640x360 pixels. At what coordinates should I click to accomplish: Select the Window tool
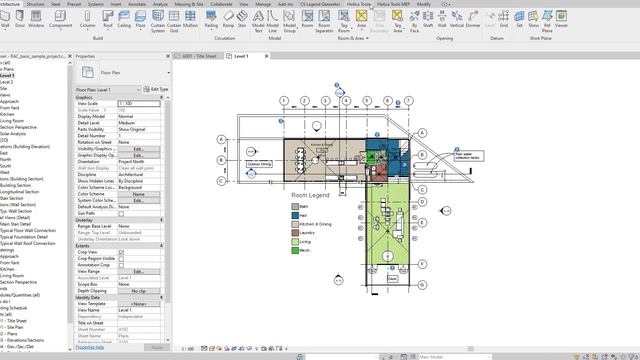36,19
